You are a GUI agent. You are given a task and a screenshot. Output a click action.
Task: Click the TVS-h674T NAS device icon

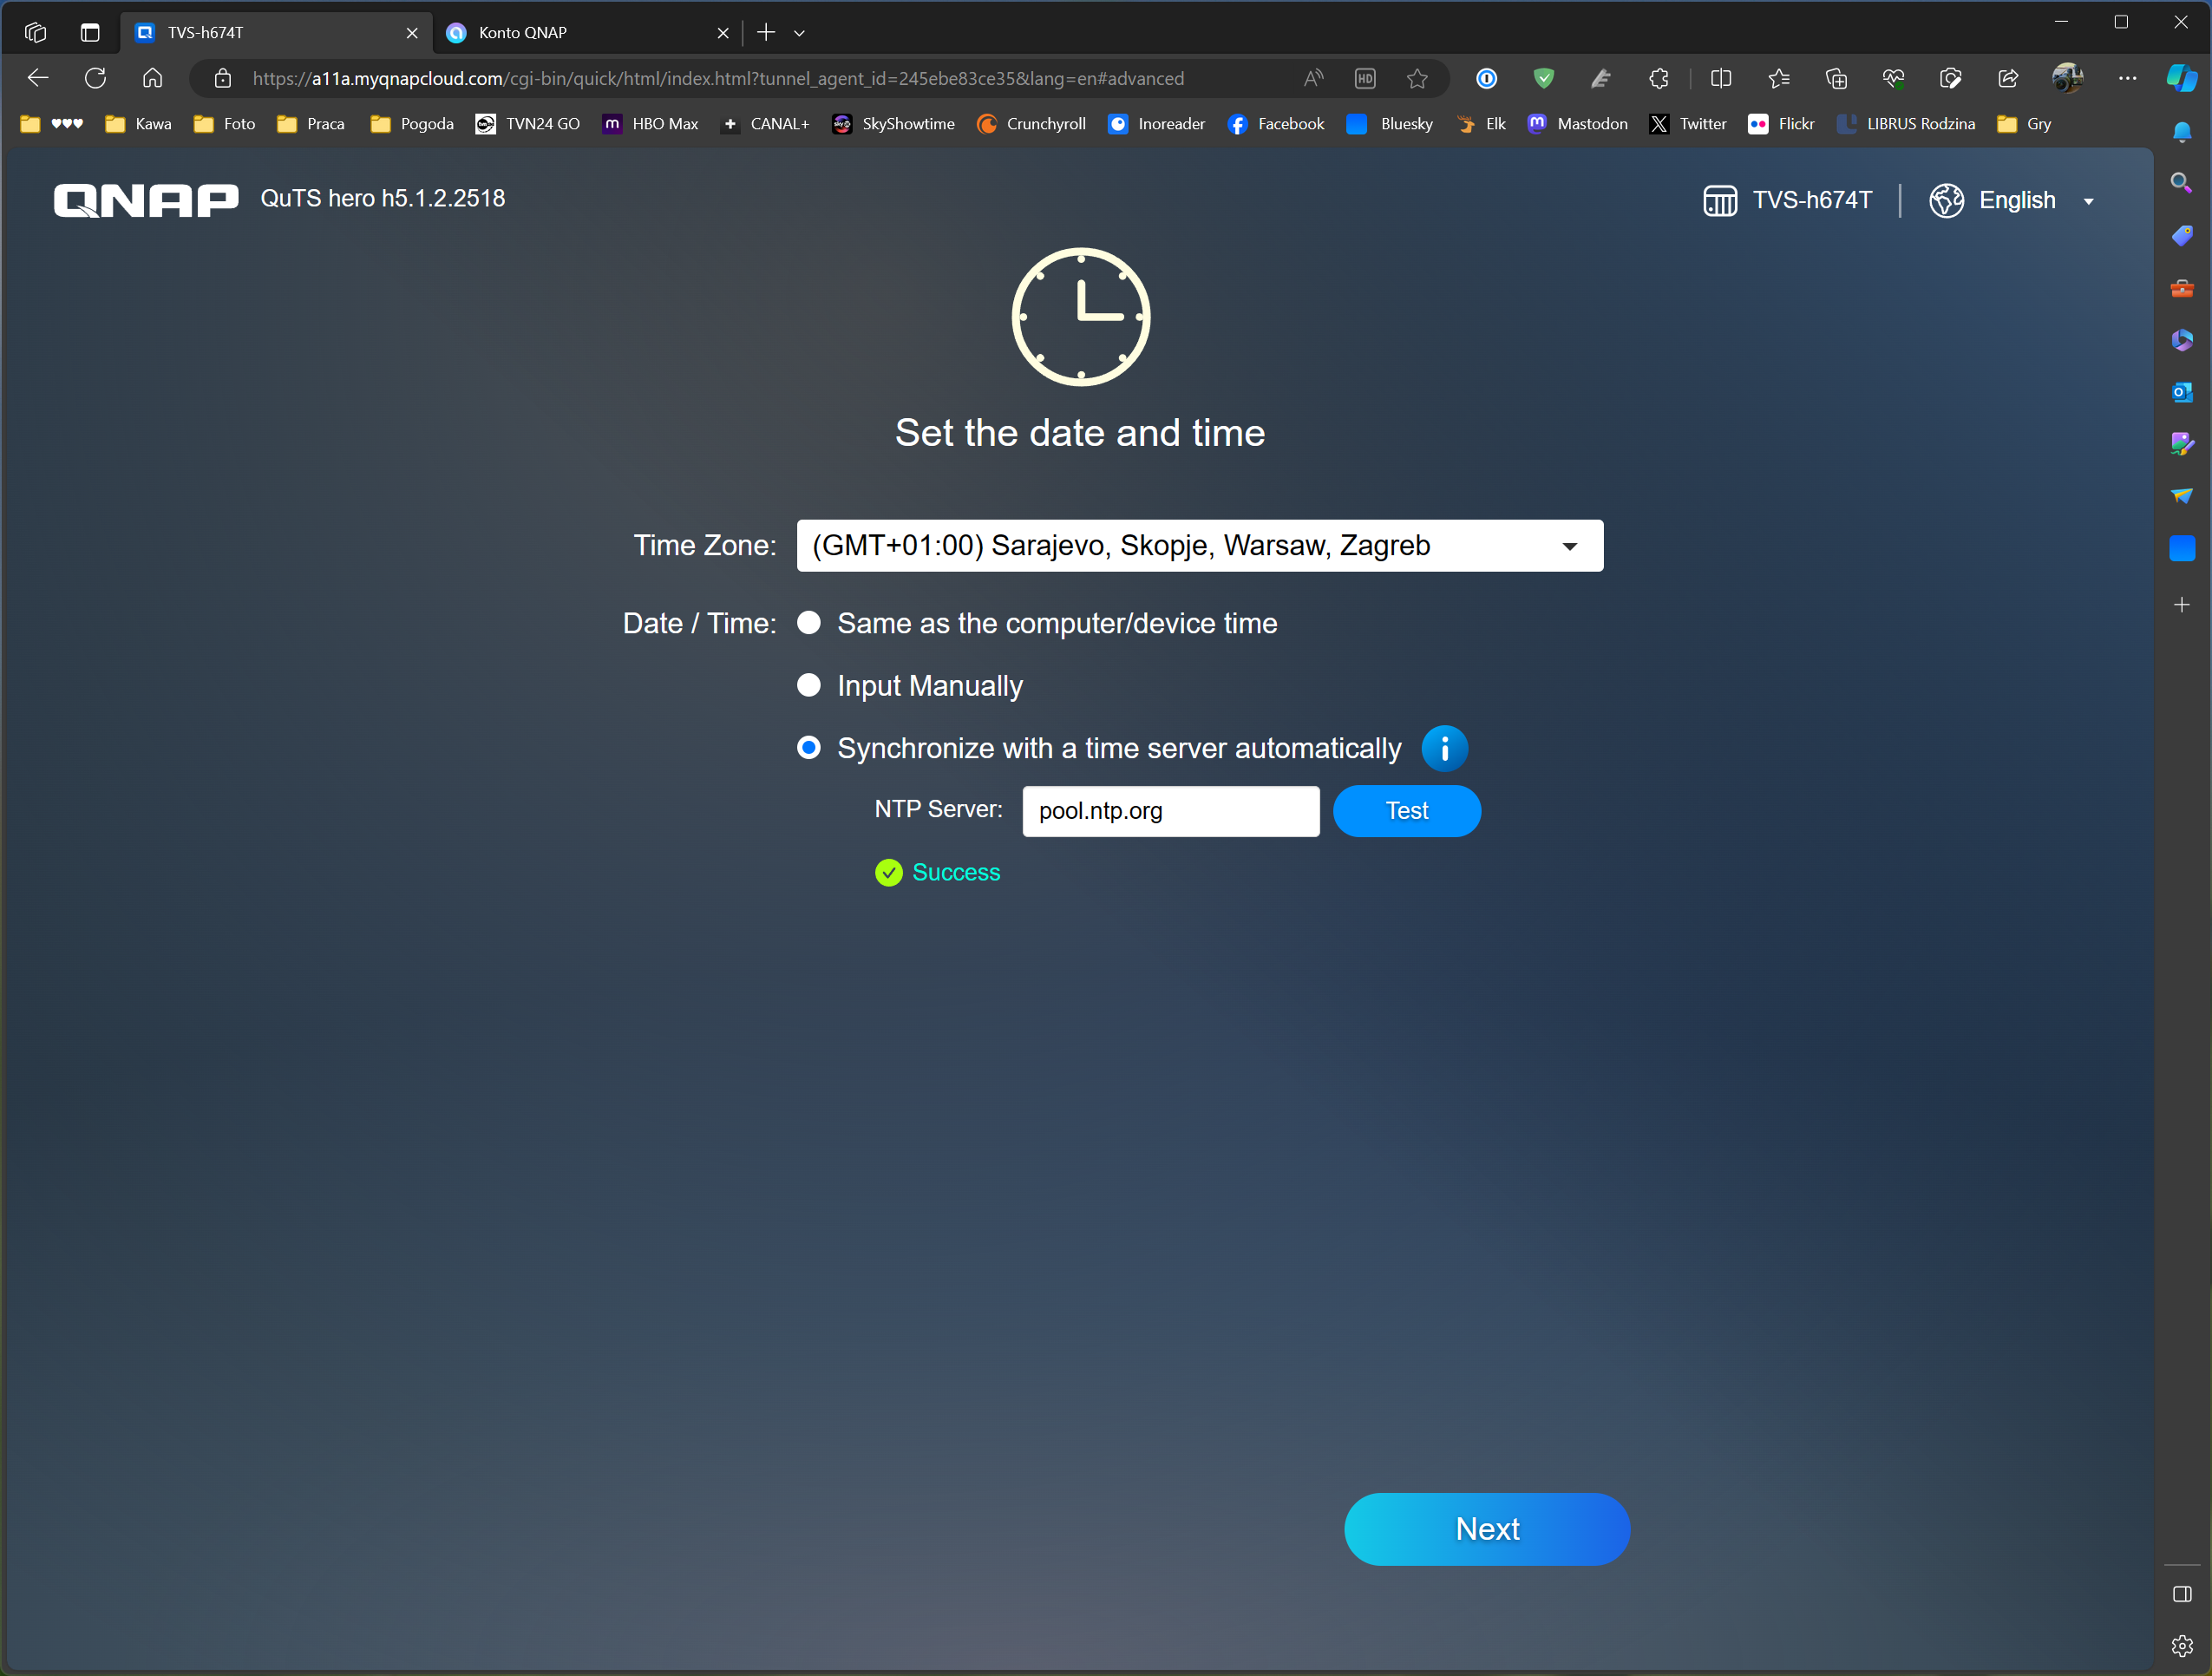click(x=1719, y=200)
